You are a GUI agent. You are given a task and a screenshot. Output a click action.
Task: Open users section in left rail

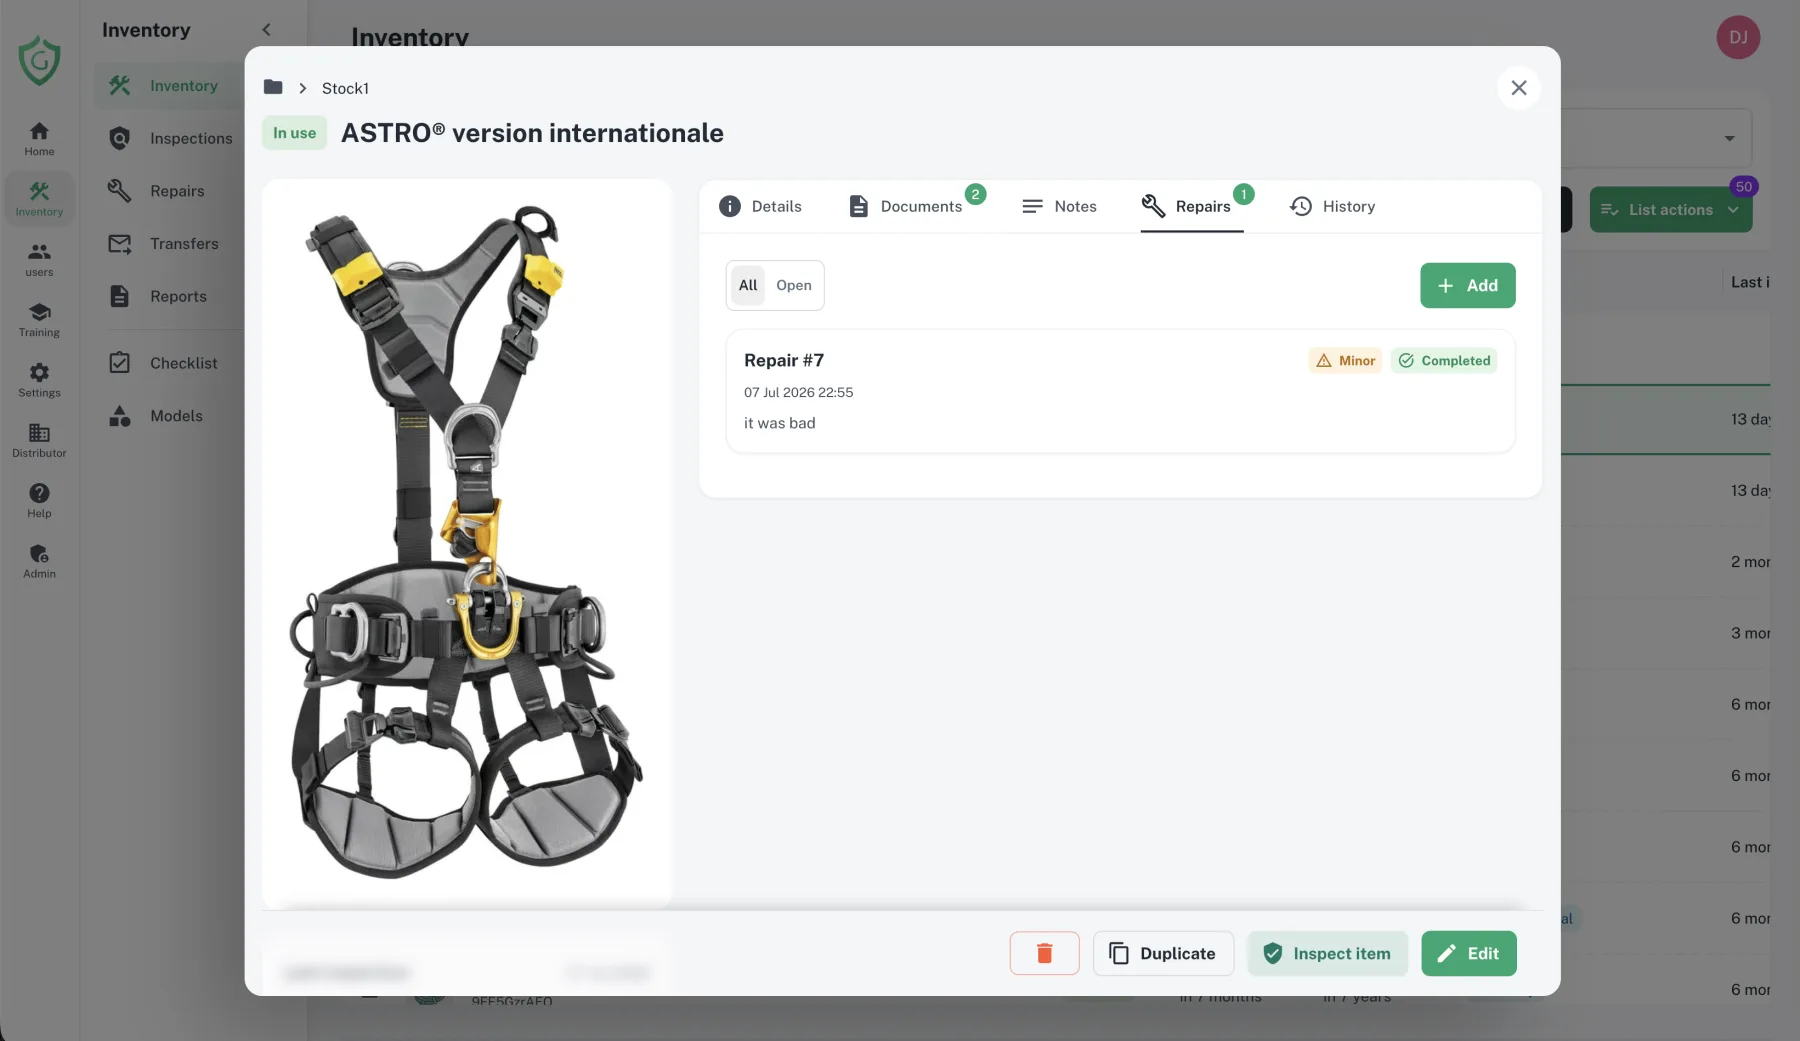[x=39, y=259]
